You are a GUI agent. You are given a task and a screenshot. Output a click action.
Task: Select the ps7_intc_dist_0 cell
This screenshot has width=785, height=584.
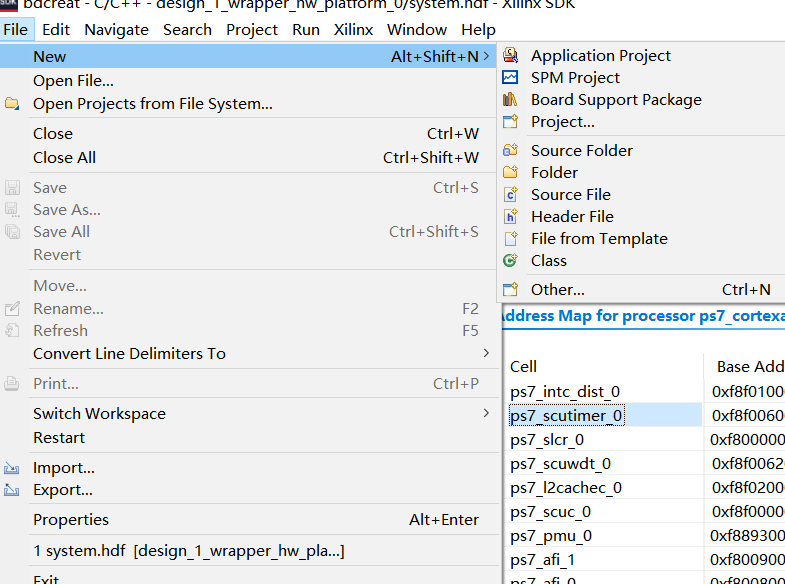(x=565, y=391)
